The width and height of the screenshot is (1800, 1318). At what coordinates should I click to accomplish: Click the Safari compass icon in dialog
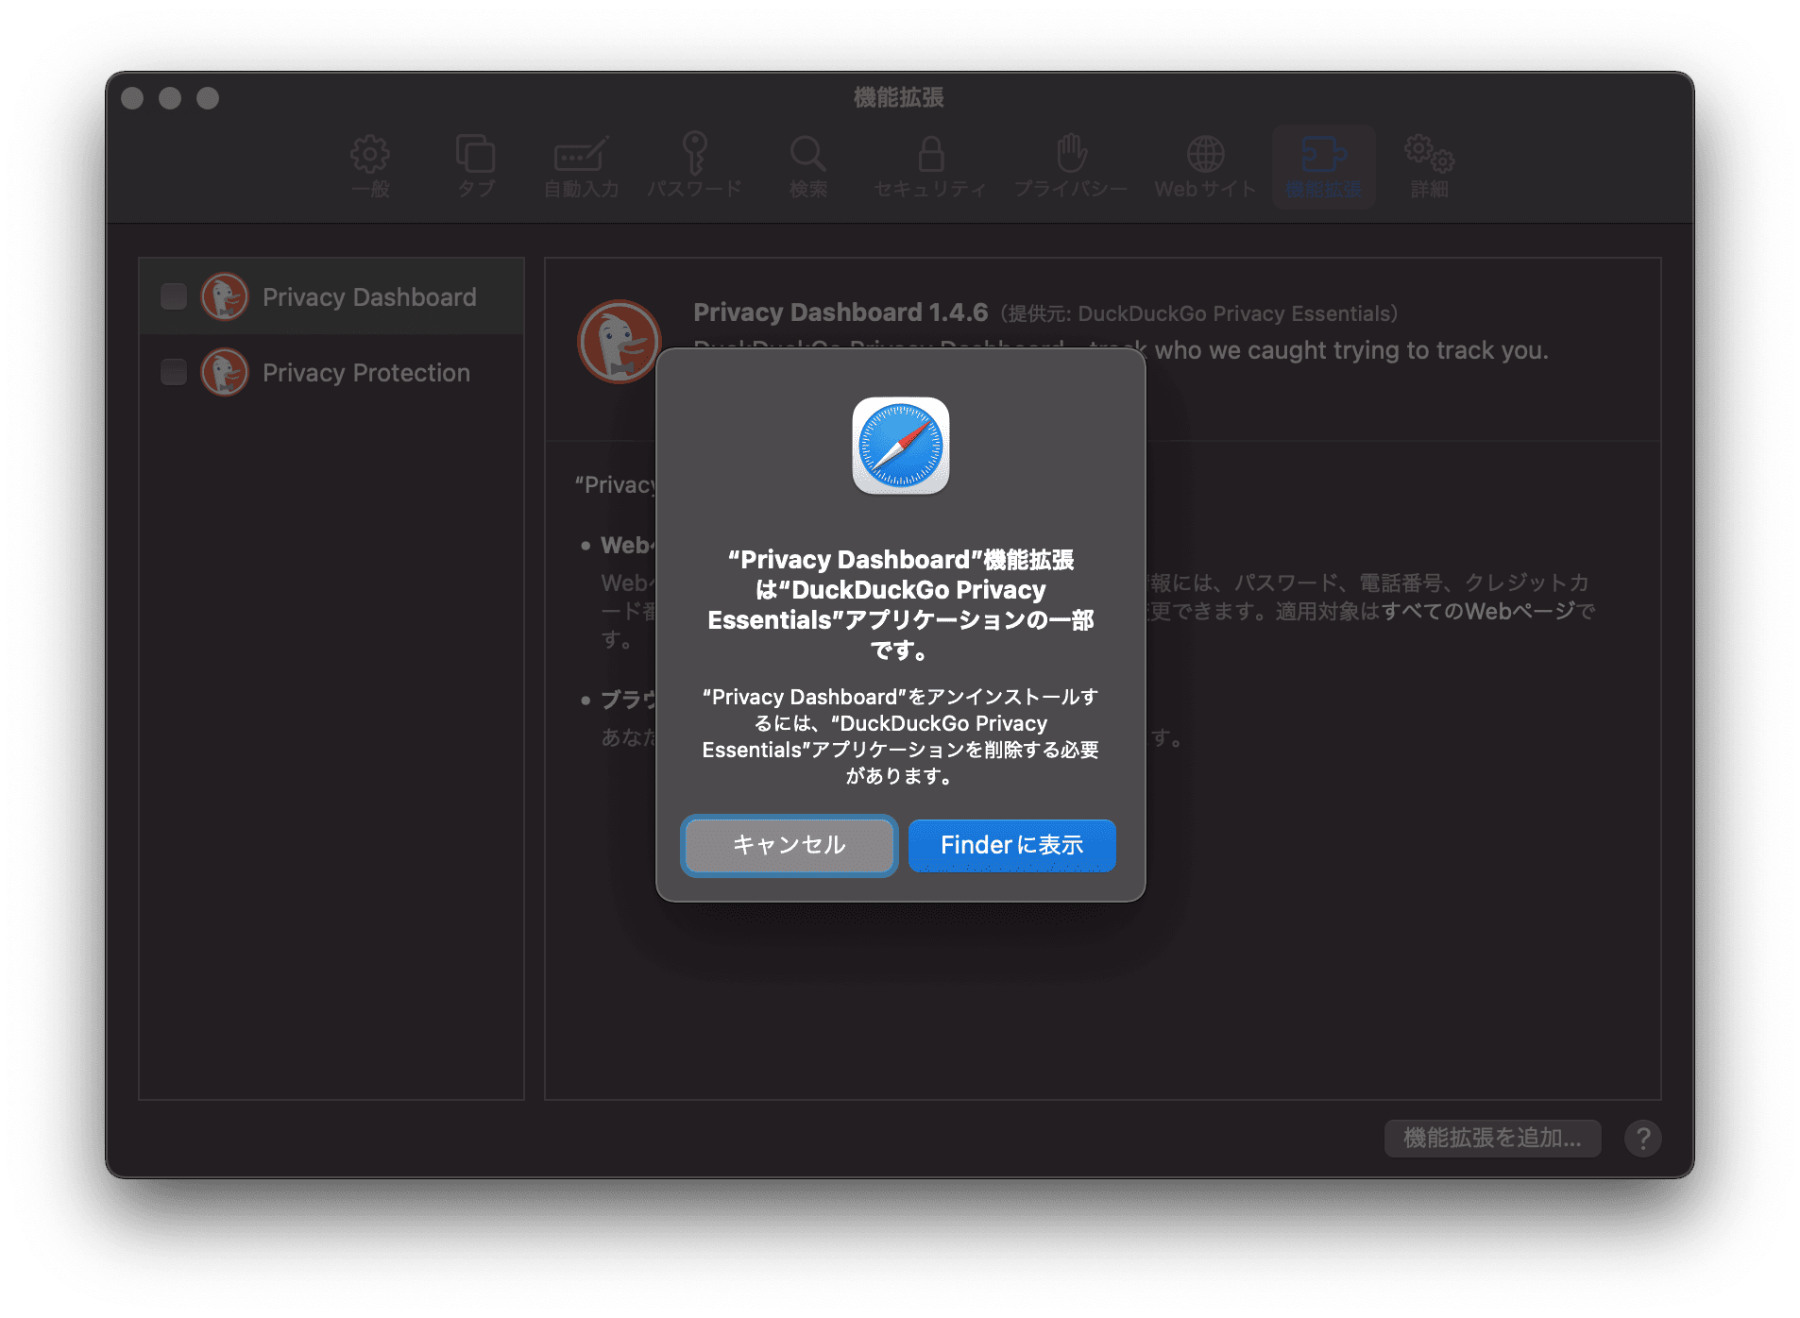[x=900, y=446]
